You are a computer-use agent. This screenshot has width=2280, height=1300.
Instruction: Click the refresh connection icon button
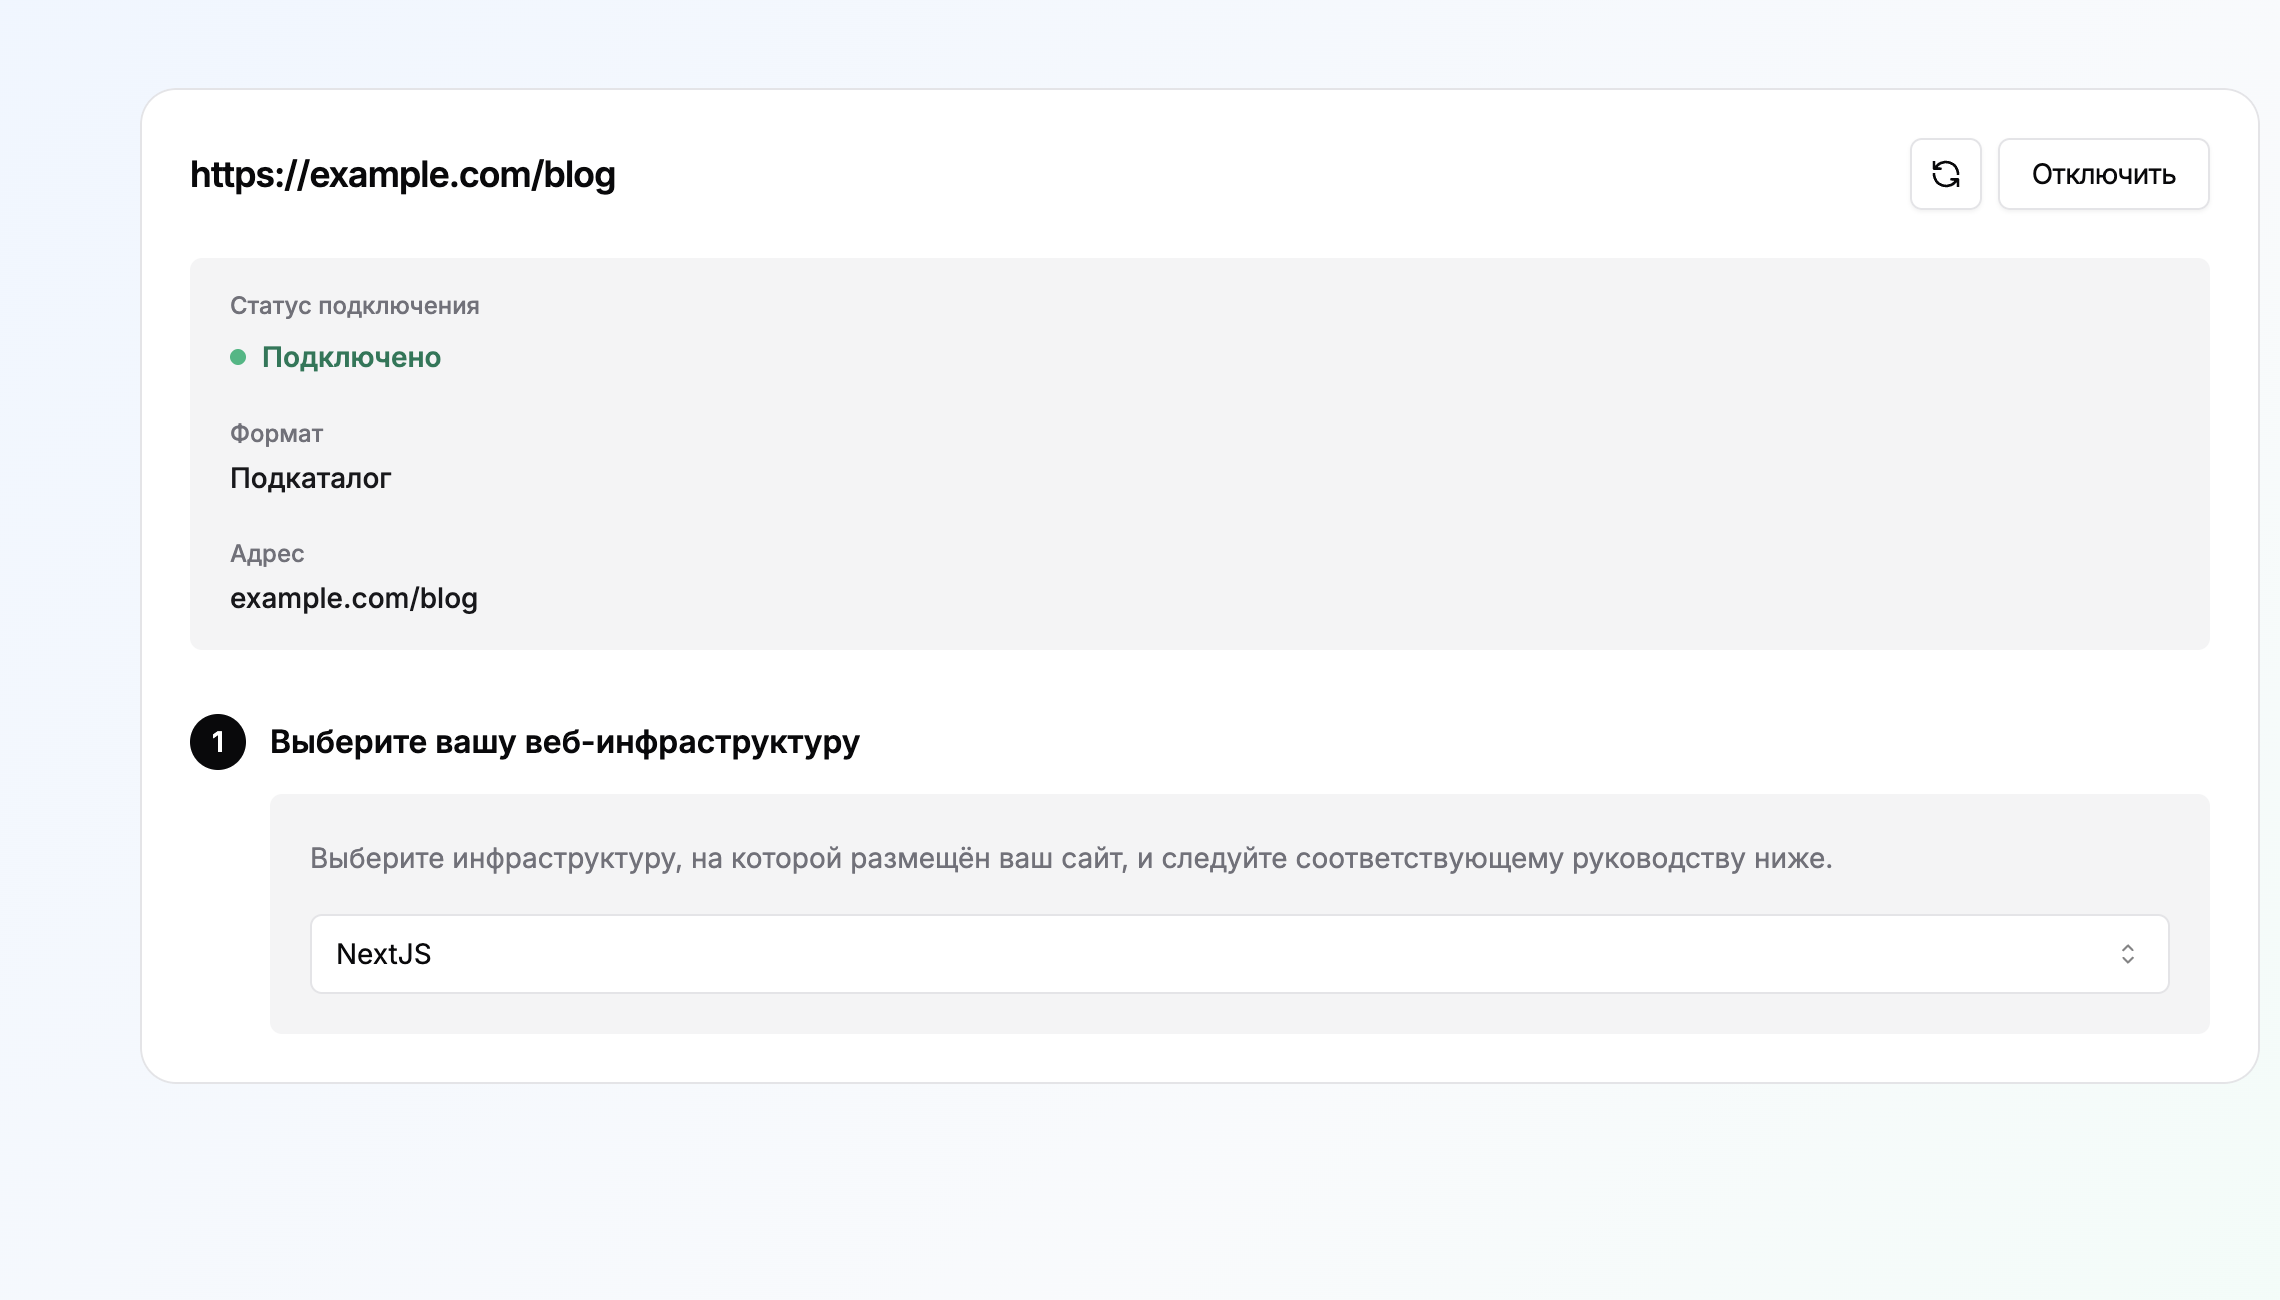point(1945,174)
